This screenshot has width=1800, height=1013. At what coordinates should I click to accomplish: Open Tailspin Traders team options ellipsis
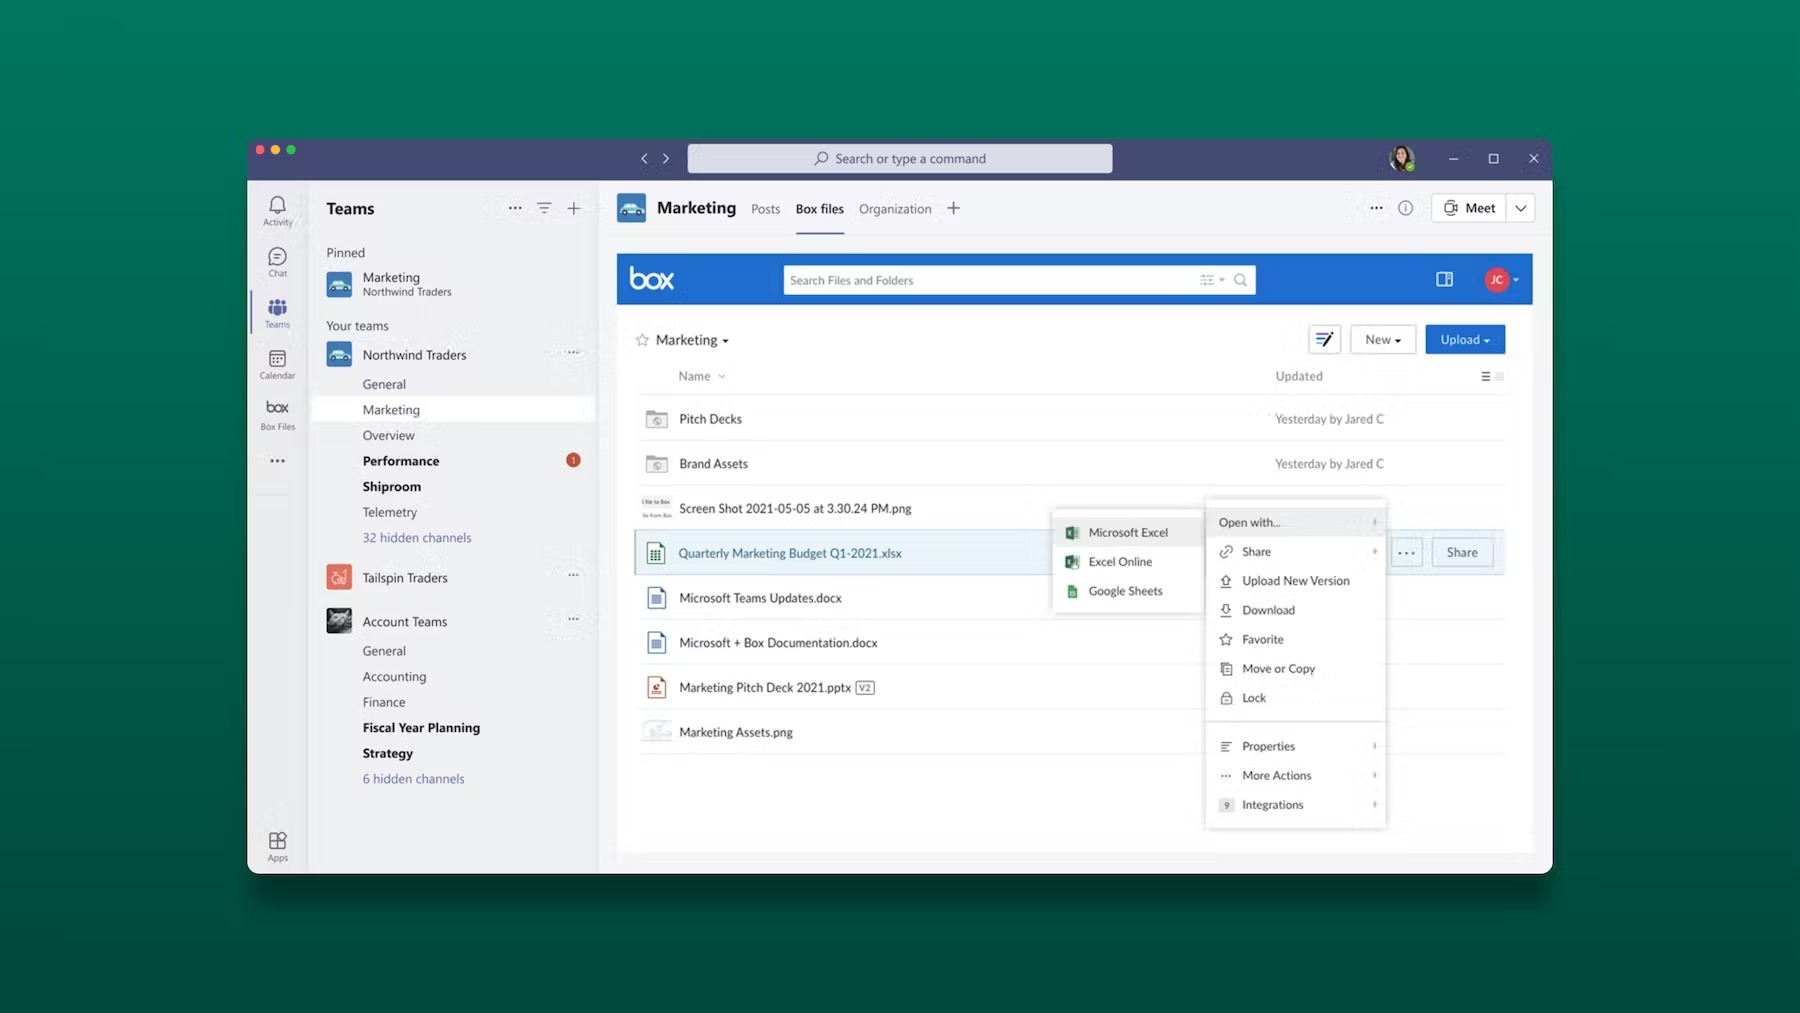[x=573, y=575]
